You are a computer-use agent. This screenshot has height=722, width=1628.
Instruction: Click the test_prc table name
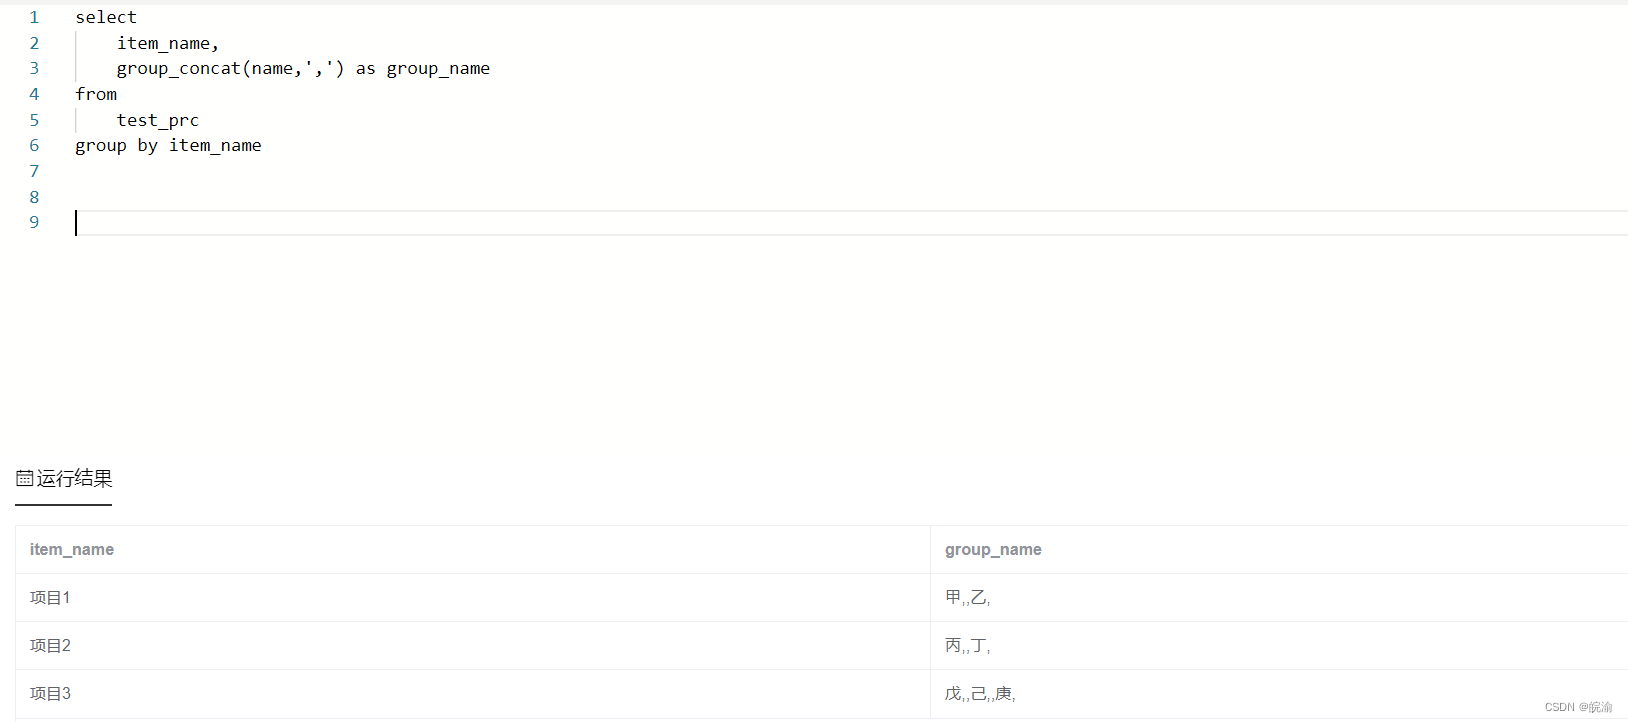click(x=158, y=120)
